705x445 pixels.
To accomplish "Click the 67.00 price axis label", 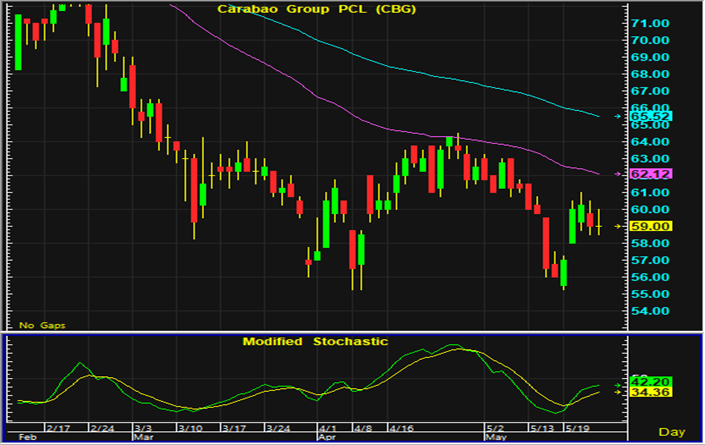I will tap(650, 91).
